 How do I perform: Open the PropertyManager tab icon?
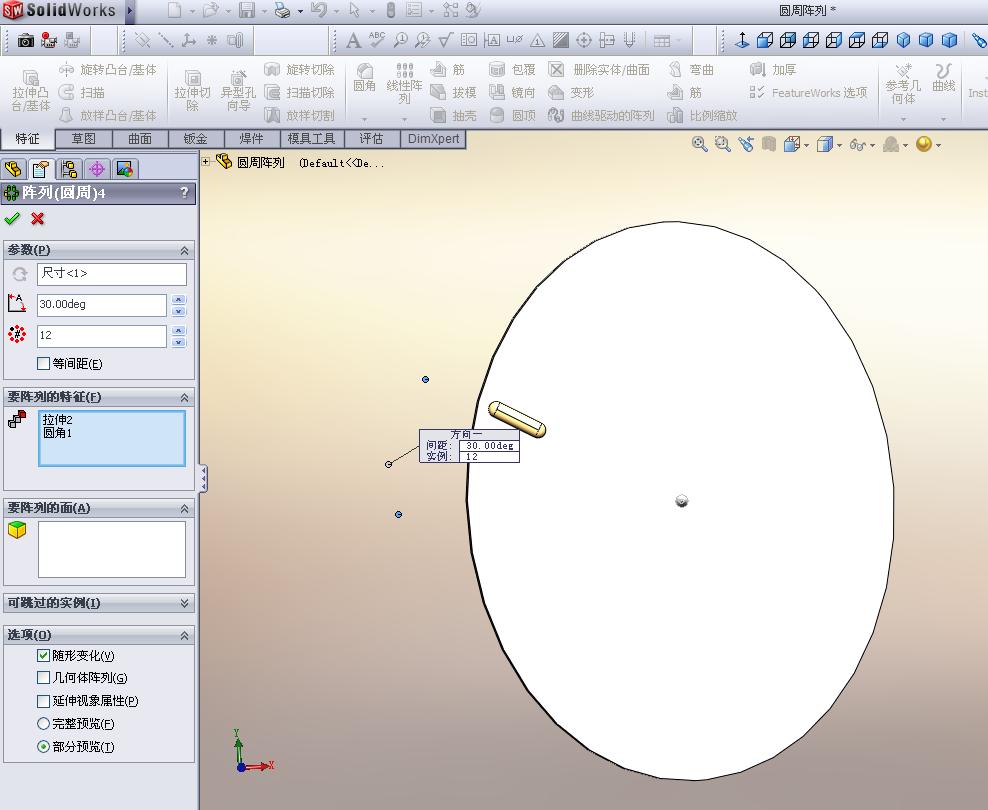[40, 169]
